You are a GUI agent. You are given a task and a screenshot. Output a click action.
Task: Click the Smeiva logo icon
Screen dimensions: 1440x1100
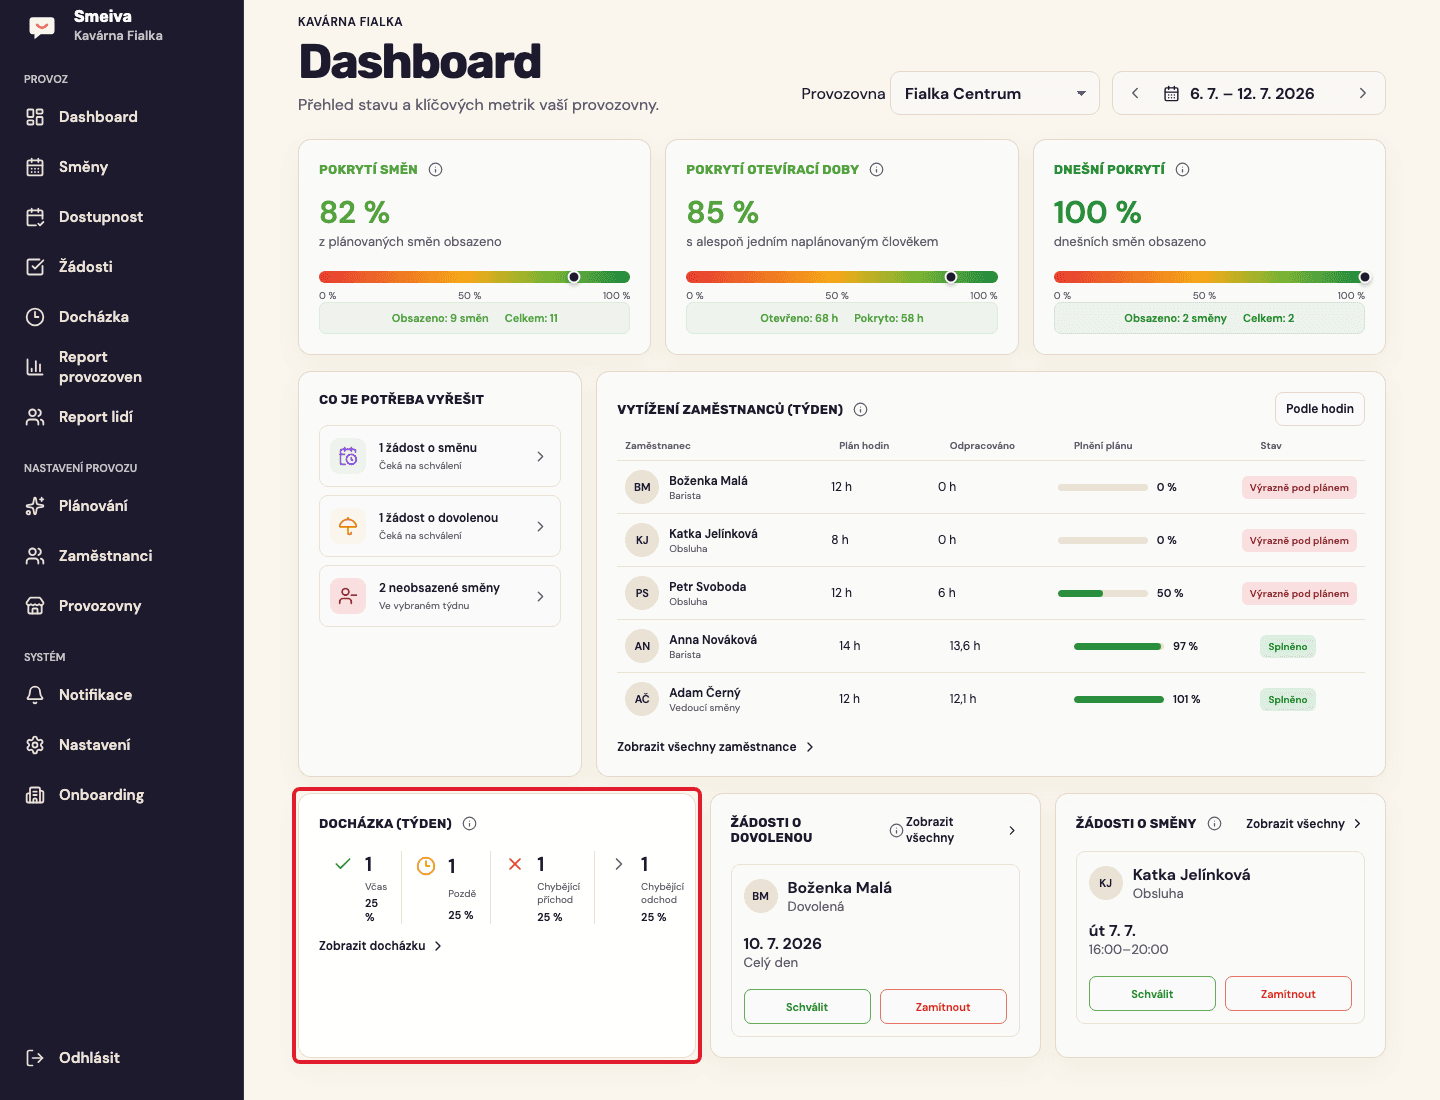42,27
